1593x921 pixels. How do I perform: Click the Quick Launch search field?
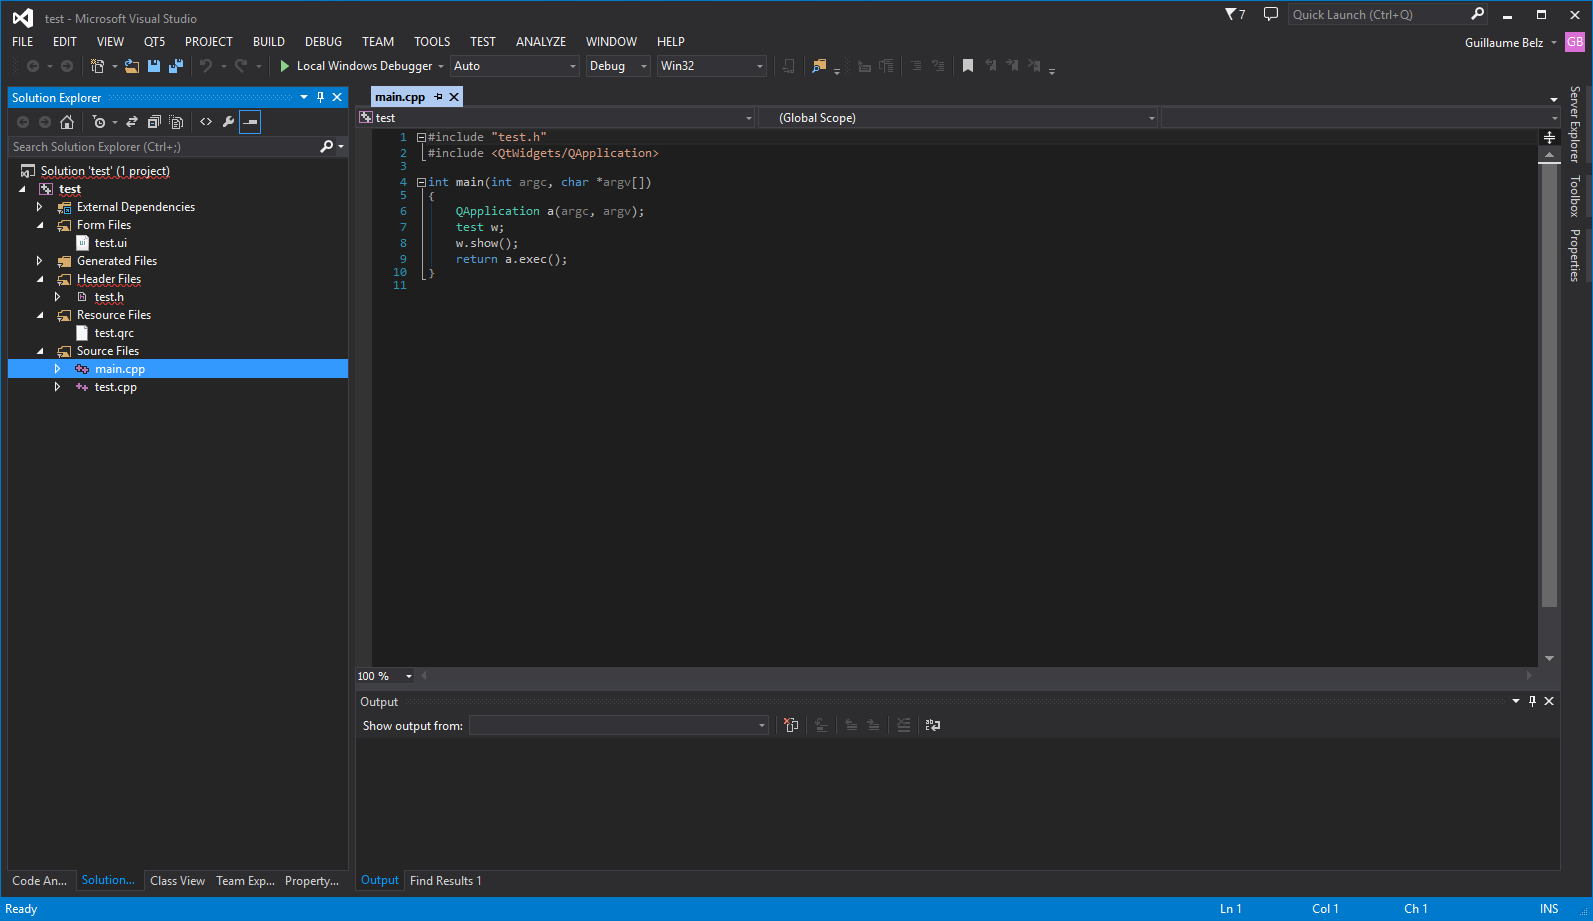[x=1380, y=15]
